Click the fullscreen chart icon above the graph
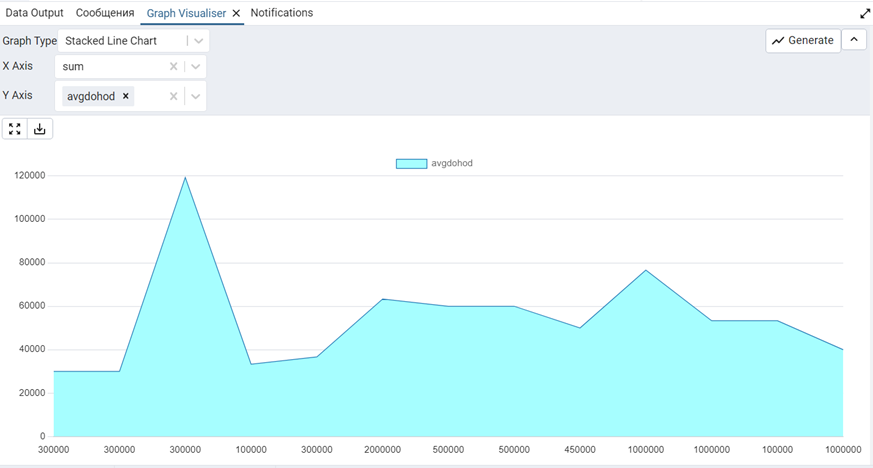Image resolution: width=873 pixels, height=468 pixels. tap(15, 129)
